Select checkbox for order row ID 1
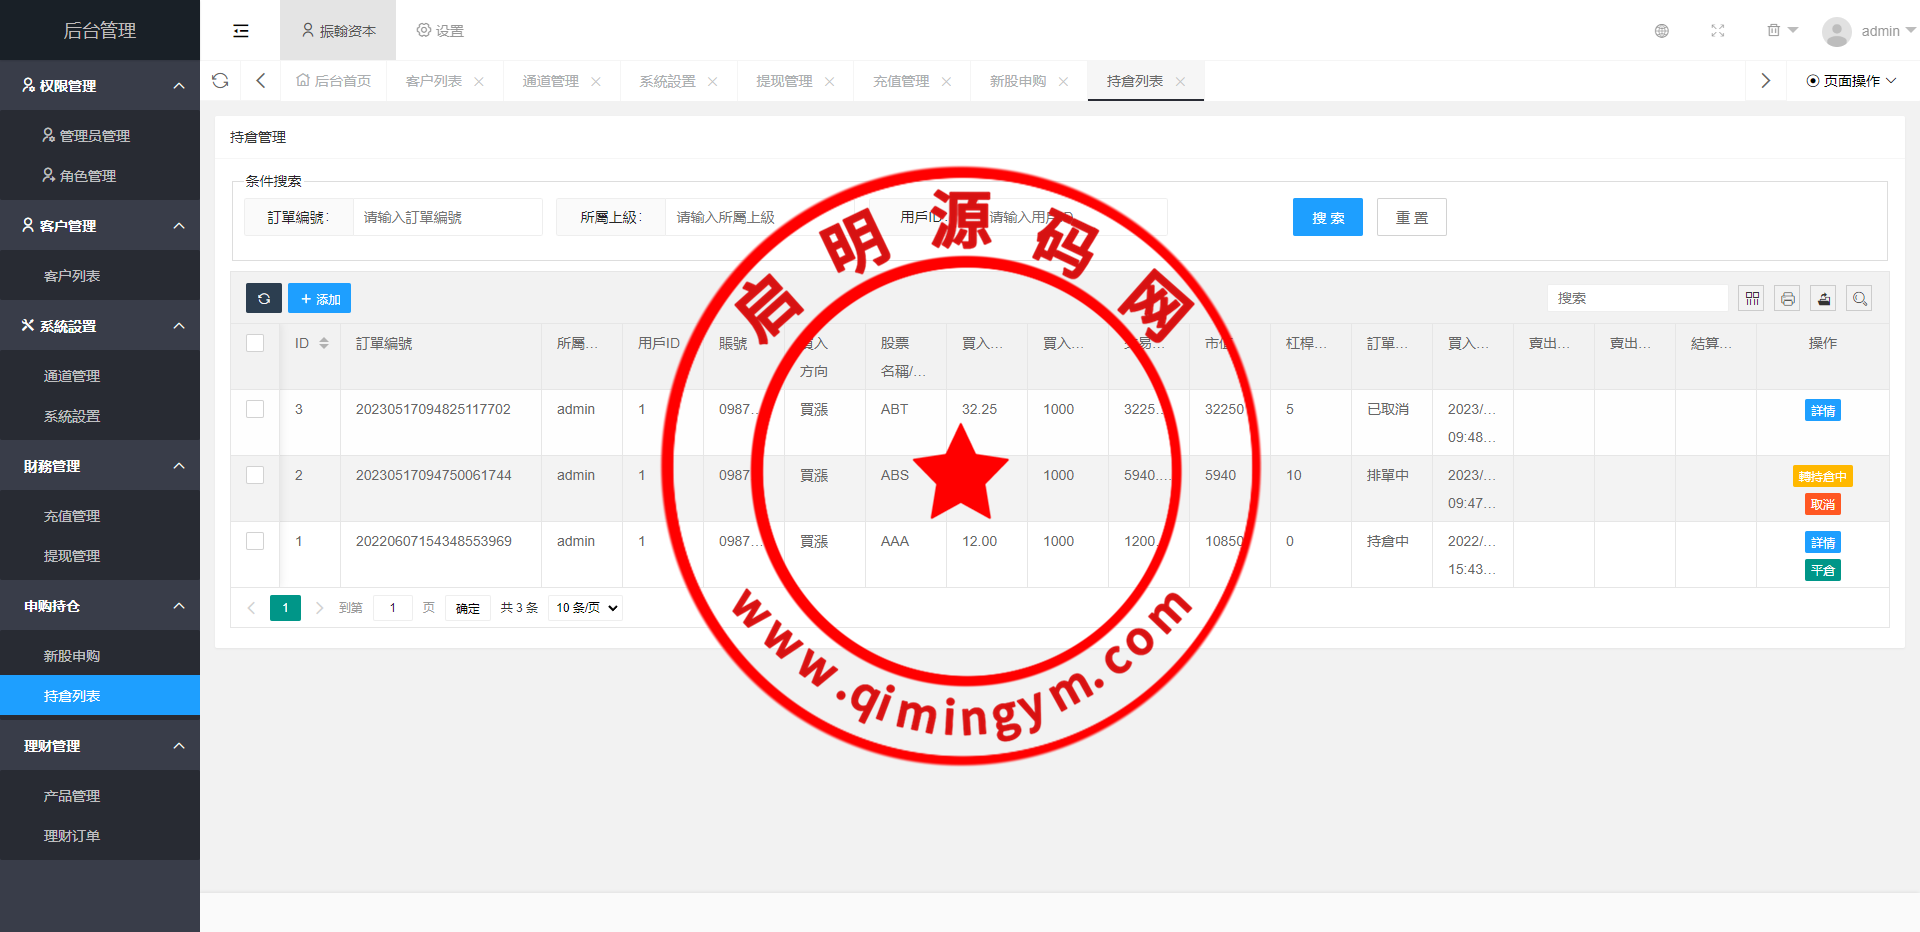1920x932 pixels. tap(255, 541)
